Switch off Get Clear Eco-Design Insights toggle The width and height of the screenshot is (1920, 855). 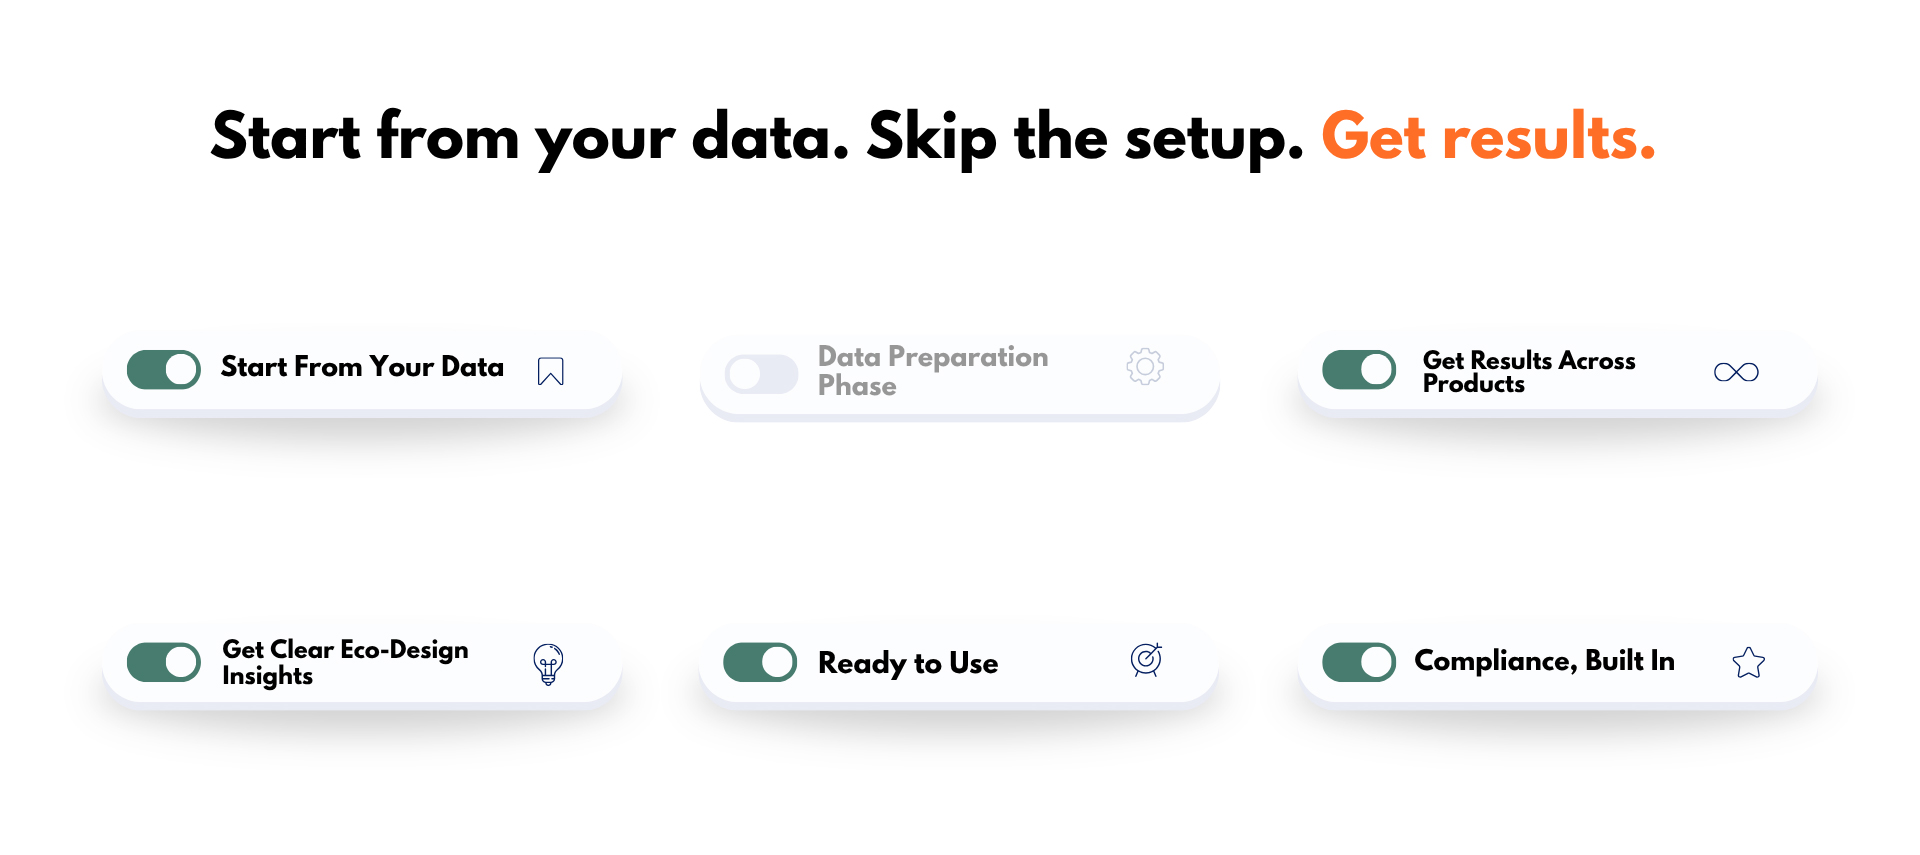coord(164,662)
